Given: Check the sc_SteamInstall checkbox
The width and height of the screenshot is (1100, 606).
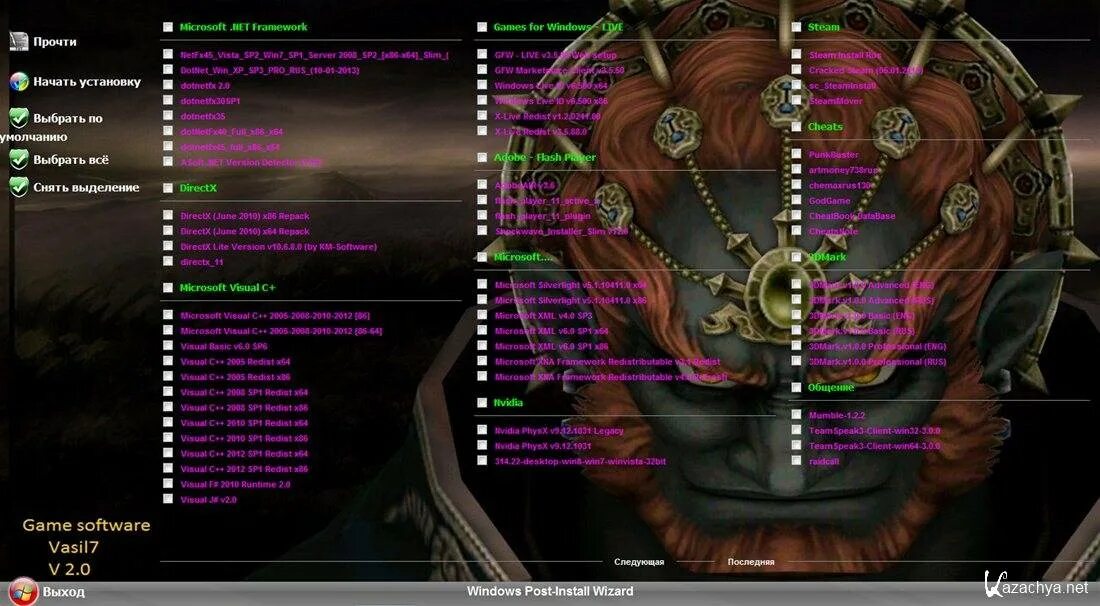Looking at the screenshot, I should pyautogui.click(x=796, y=85).
